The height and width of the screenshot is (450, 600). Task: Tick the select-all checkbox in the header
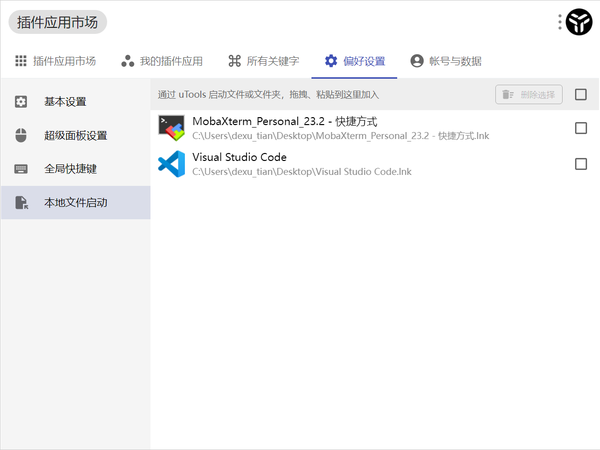click(580, 94)
